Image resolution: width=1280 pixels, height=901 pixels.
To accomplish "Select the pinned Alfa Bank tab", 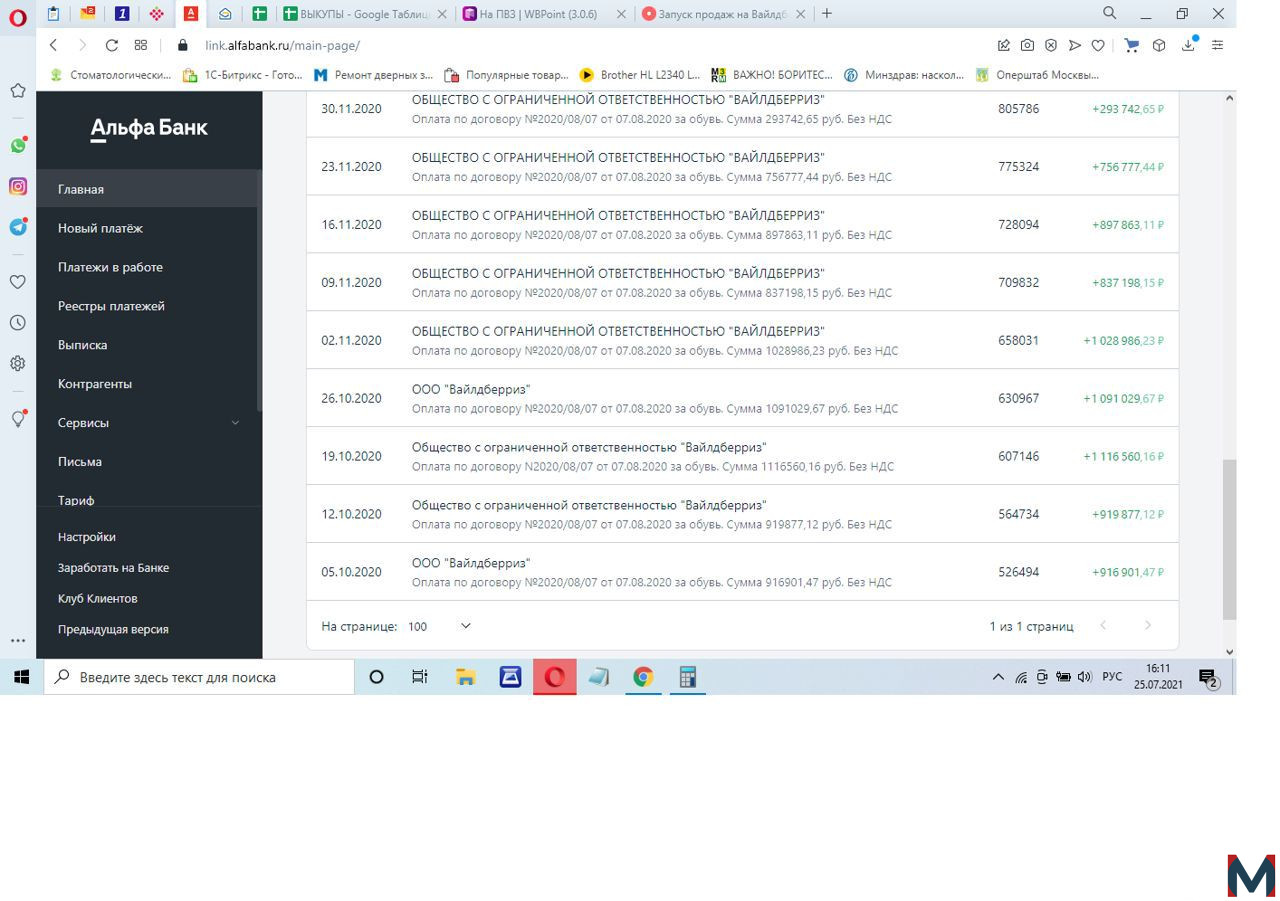I will tap(190, 14).
